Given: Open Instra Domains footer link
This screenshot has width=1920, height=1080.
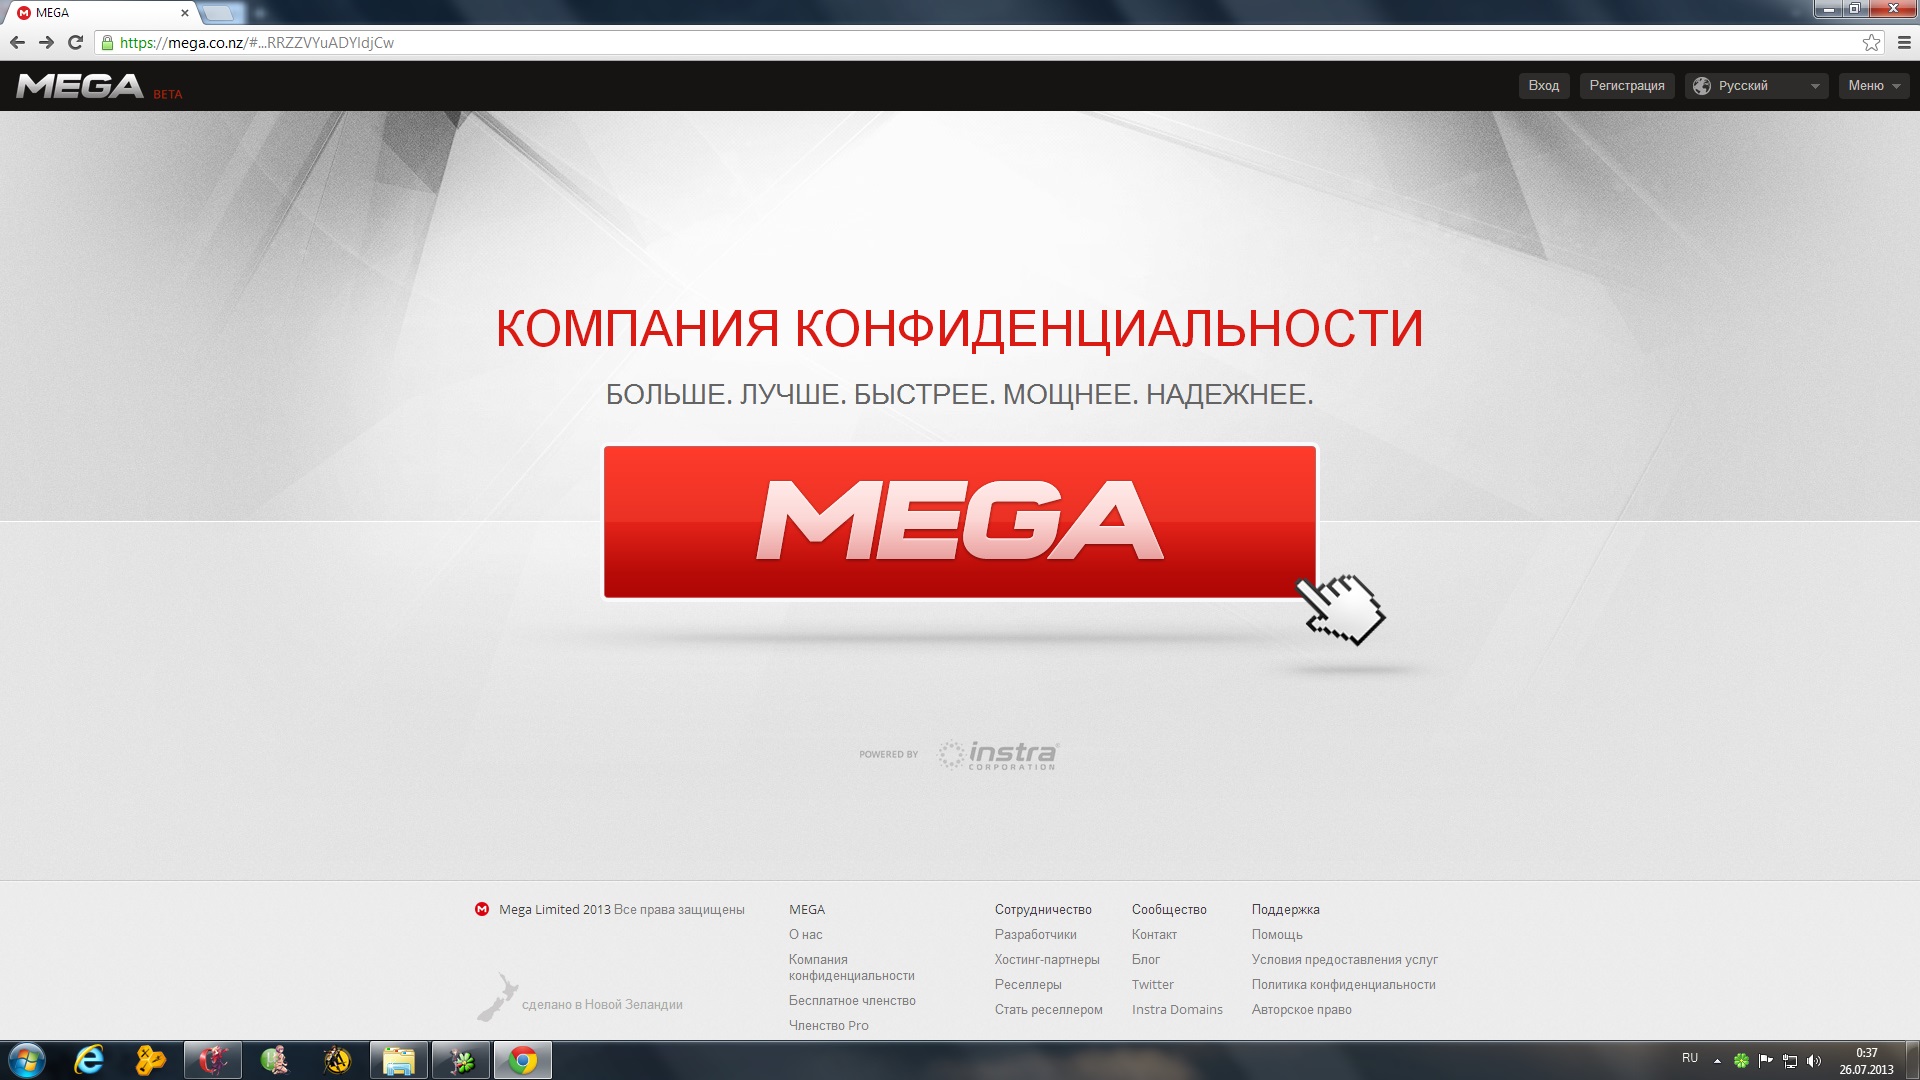Looking at the screenshot, I should [1177, 1010].
